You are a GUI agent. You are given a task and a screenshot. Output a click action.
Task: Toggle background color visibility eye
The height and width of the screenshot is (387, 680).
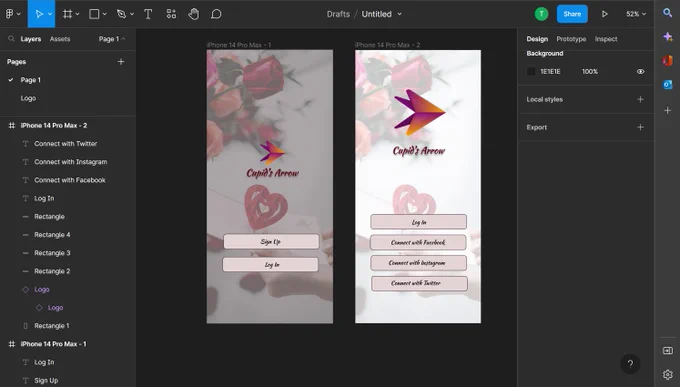pyautogui.click(x=640, y=72)
